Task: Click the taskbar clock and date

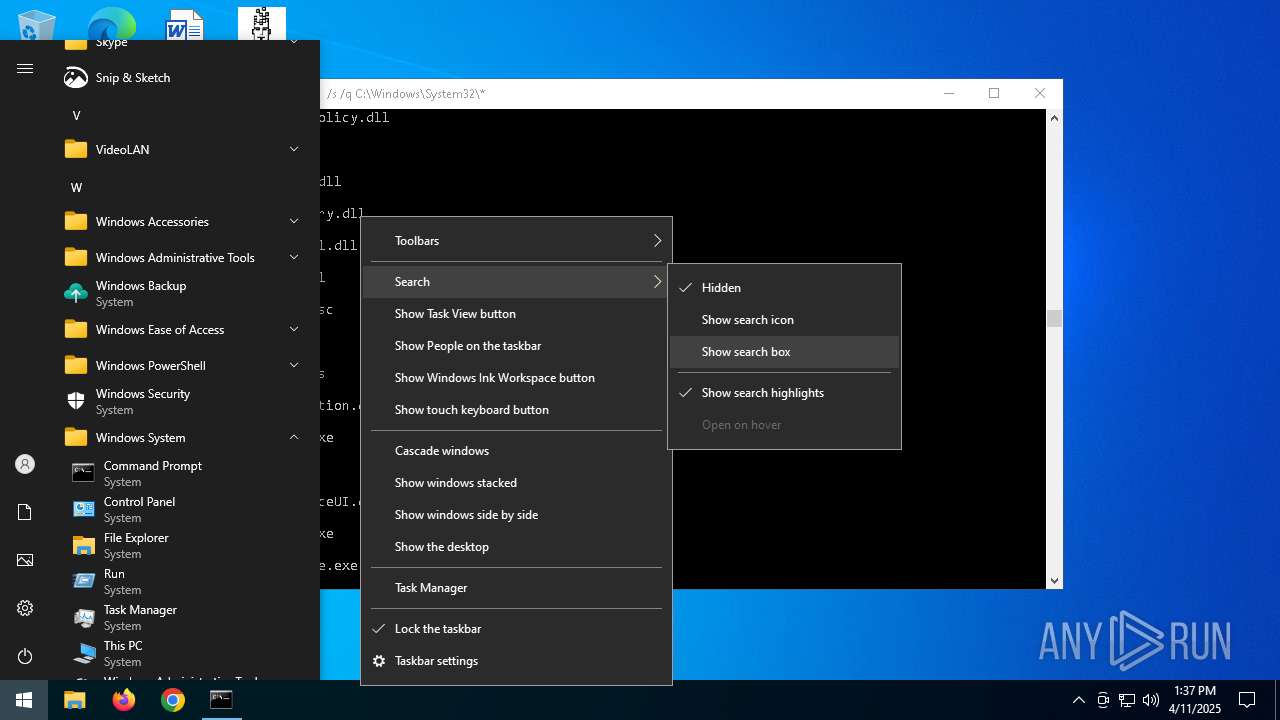Action: 1194,700
